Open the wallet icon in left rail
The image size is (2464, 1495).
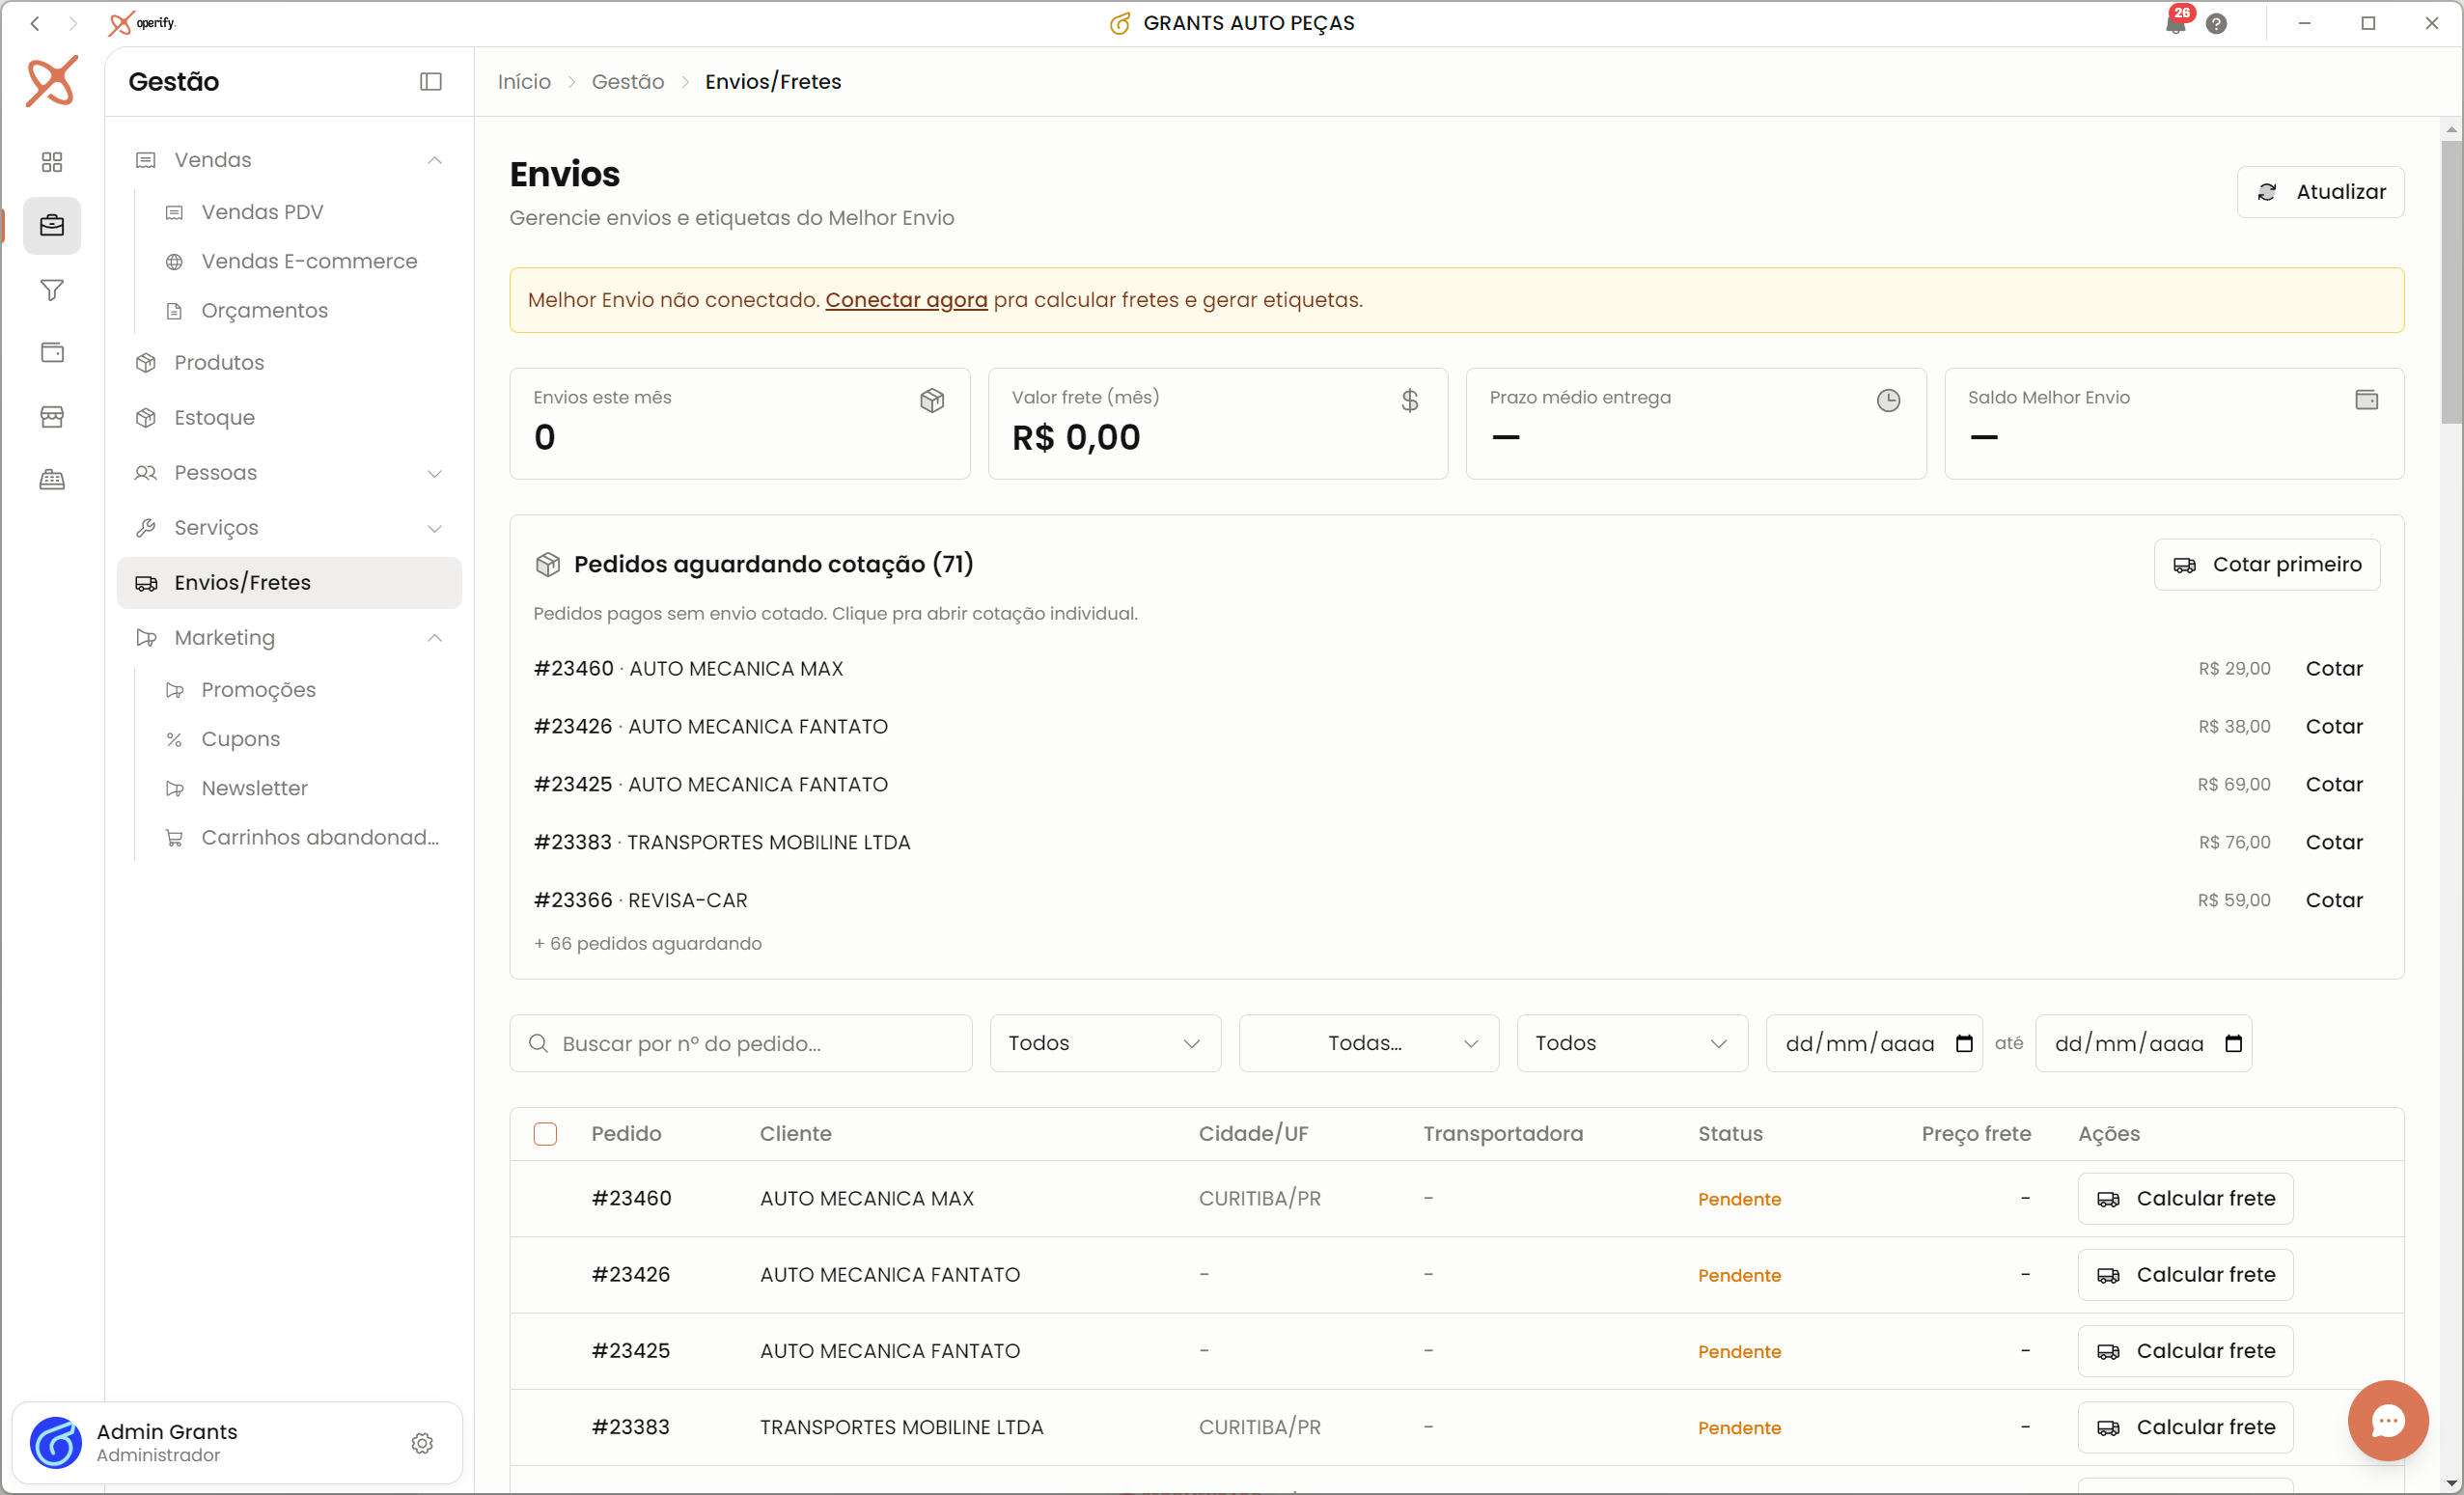[52, 353]
